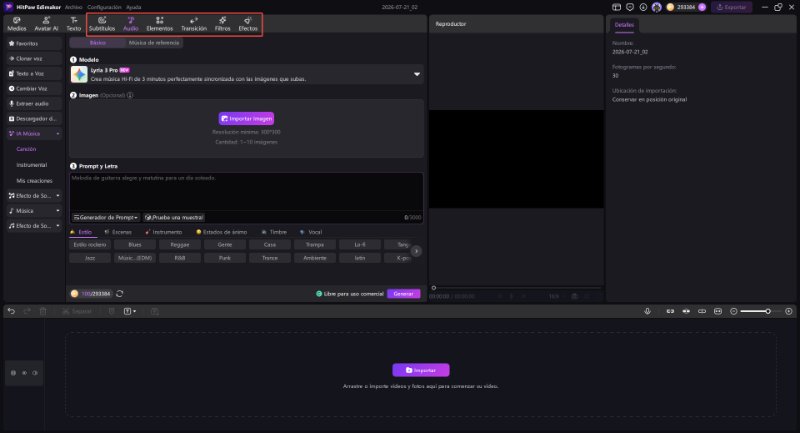Select Instrumental under IA Música
Image resolution: width=800 pixels, height=433 pixels.
pyautogui.click(x=32, y=165)
